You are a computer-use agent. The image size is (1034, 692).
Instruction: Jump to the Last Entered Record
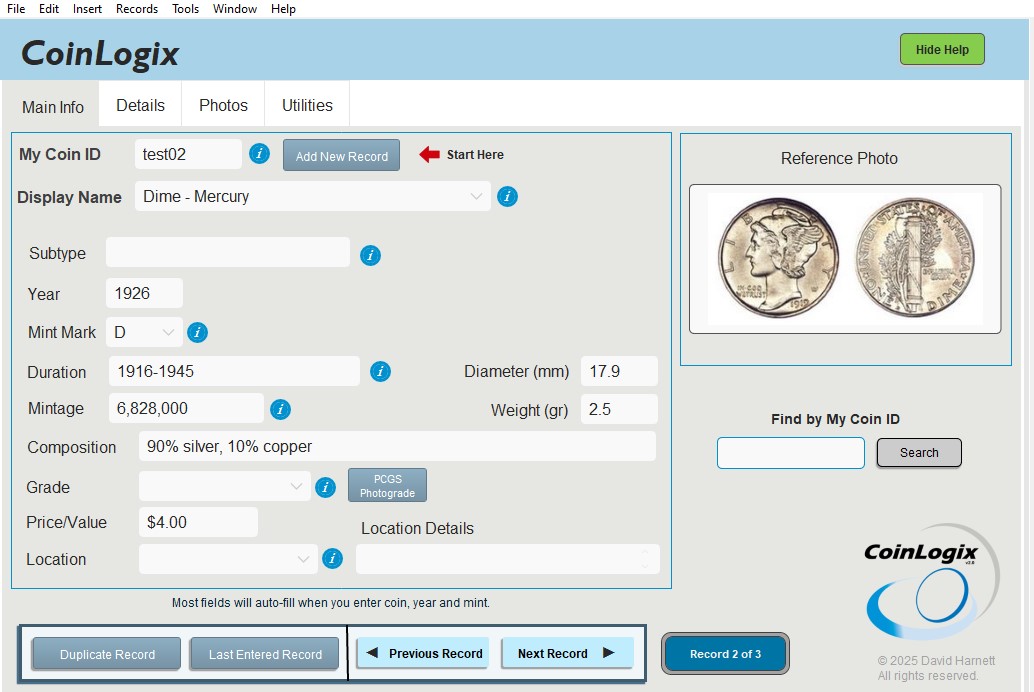[265, 654]
